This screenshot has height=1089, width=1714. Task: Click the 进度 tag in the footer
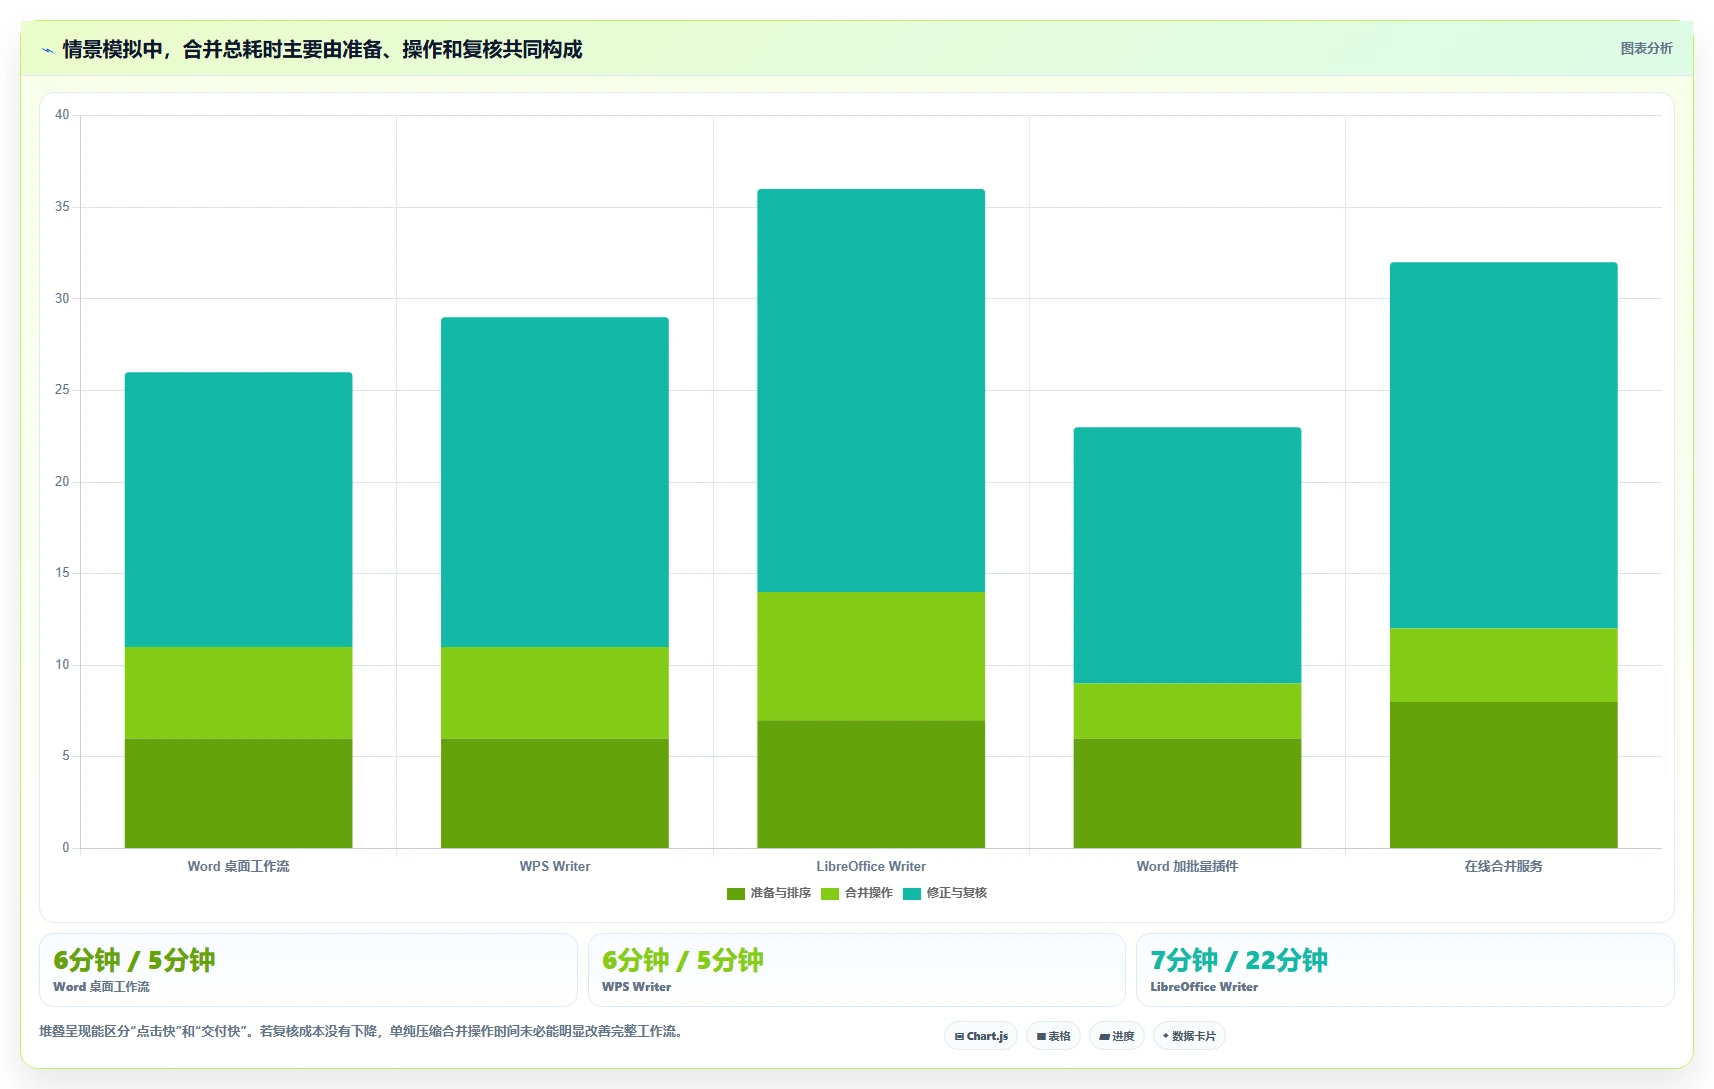1117,1036
